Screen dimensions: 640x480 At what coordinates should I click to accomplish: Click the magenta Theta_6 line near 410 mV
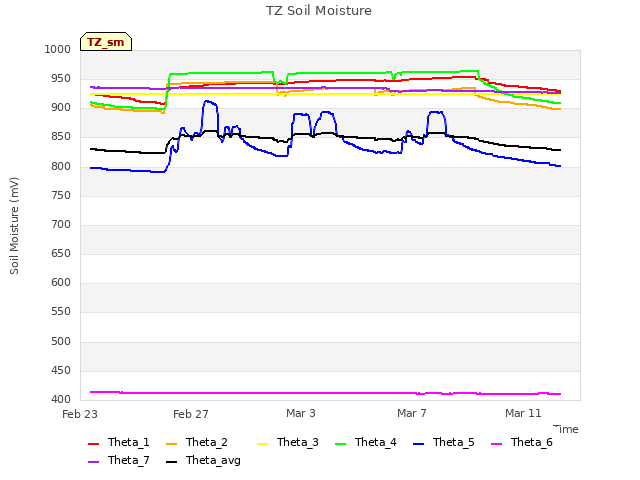[x=325, y=393]
